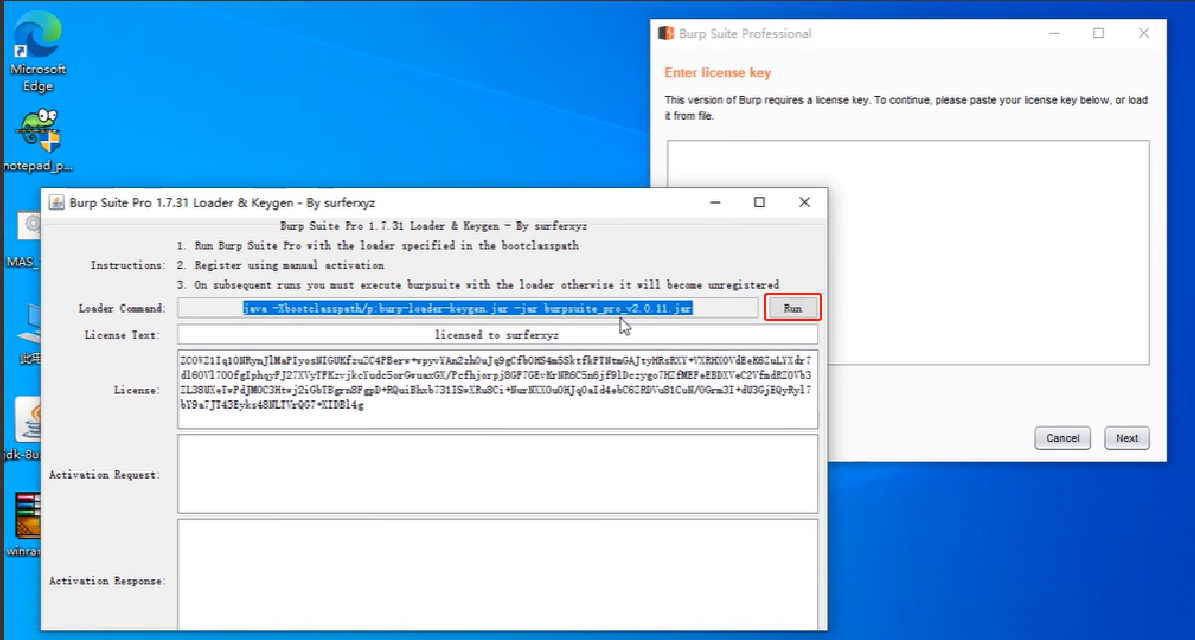Click Cancel in Burp Suite license dialog
1195x640 pixels.
coord(1062,438)
